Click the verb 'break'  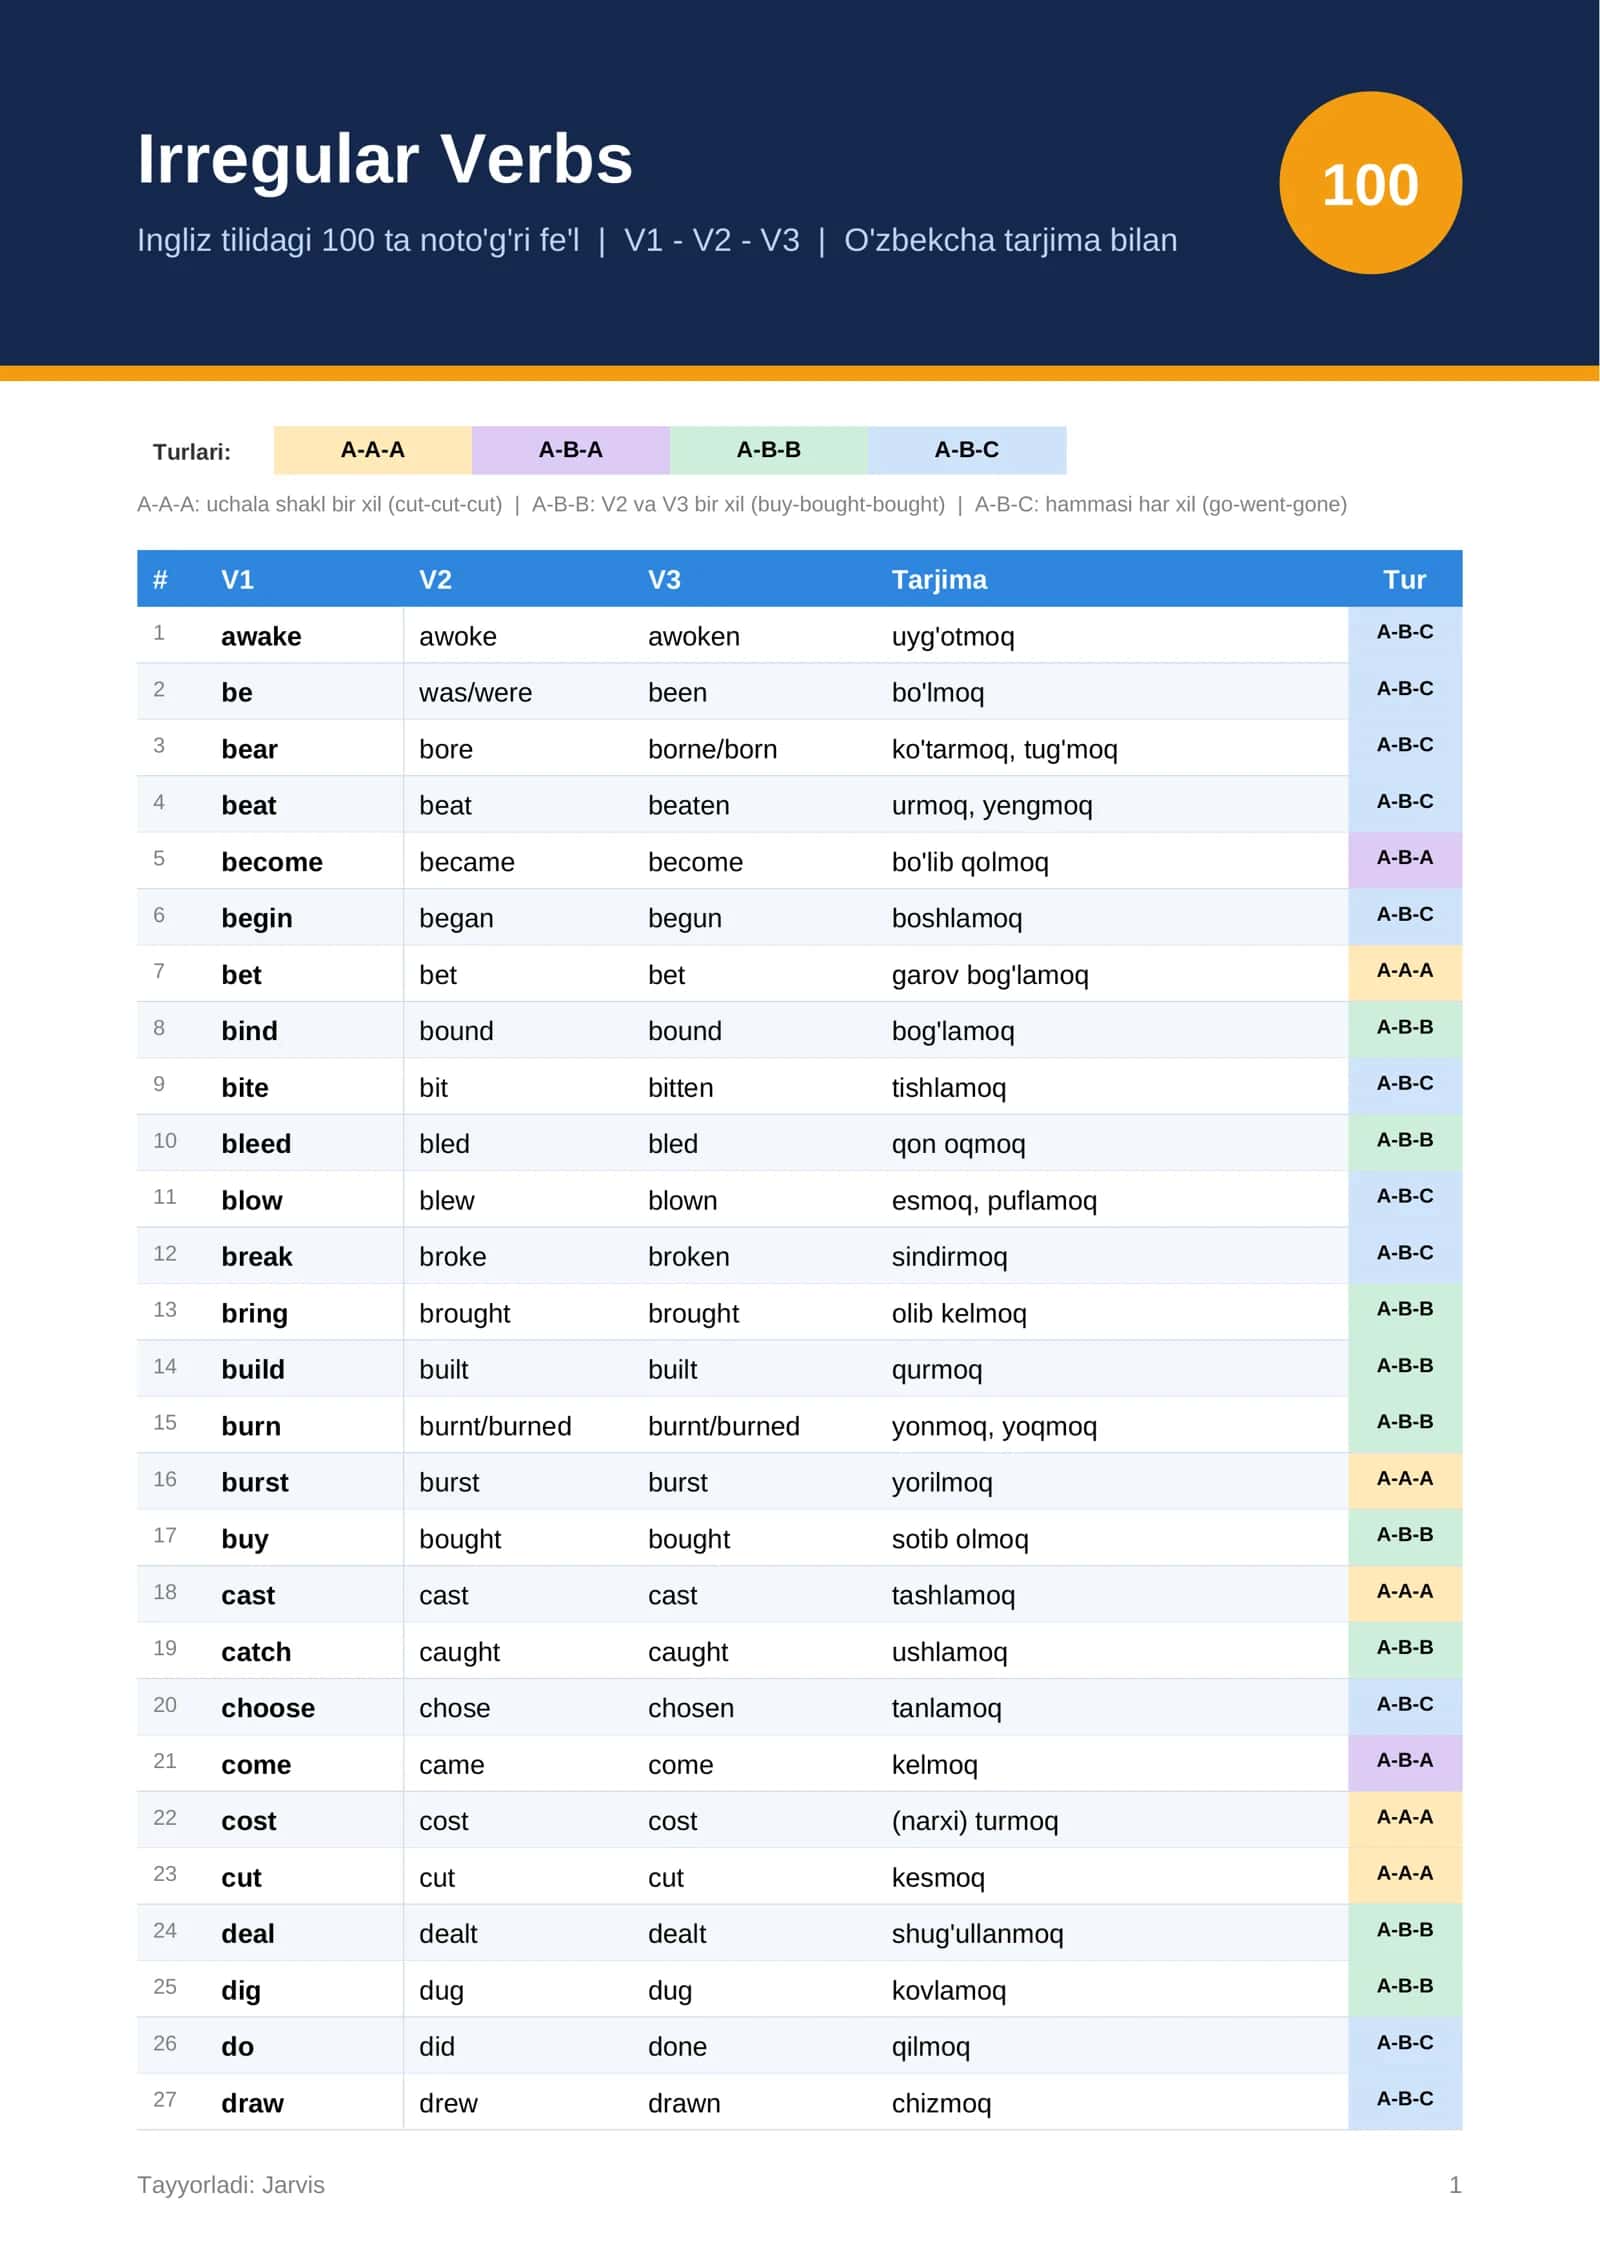[257, 1257]
